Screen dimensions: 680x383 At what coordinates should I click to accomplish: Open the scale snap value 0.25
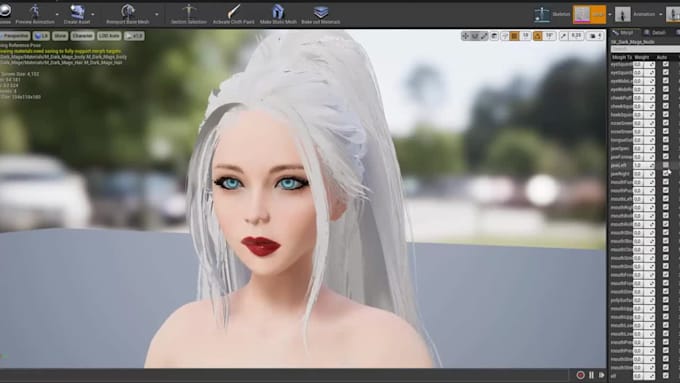[576, 36]
